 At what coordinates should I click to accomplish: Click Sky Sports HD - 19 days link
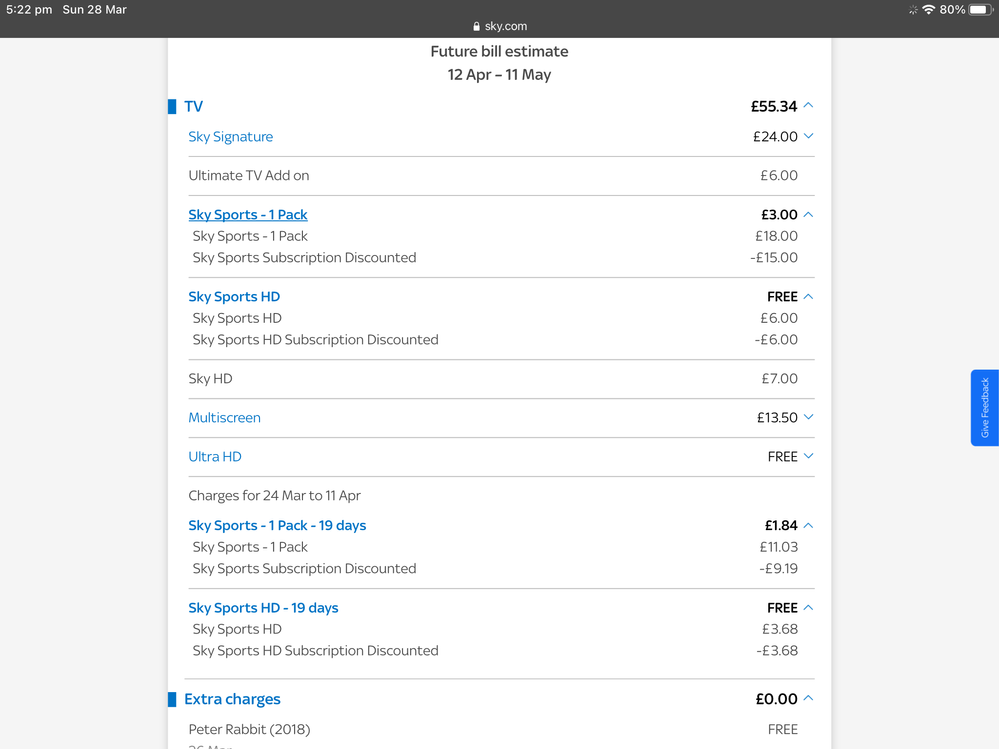click(x=263, y=608)
